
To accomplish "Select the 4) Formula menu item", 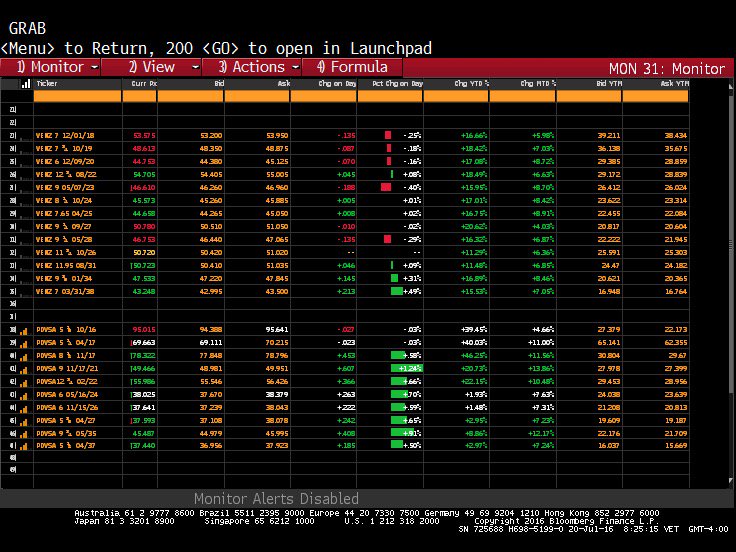I will click(x=353, y=67).
